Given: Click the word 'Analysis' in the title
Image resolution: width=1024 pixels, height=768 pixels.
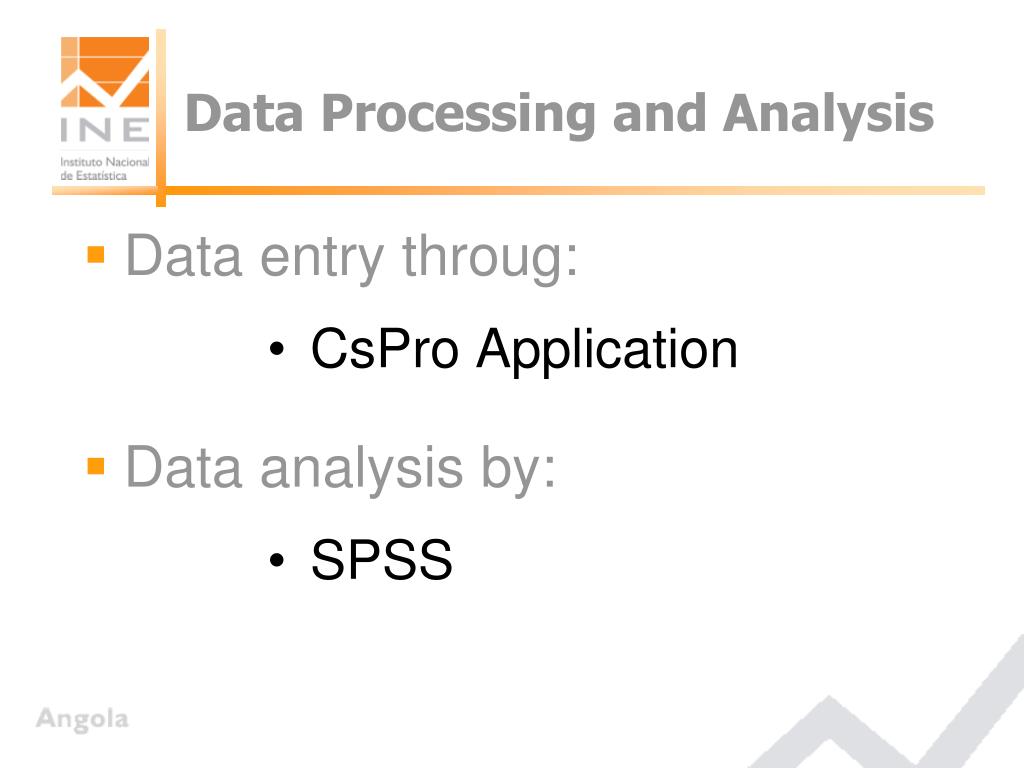Looking at the screenshot, I should pyautogui.click(x=829, y=115).
